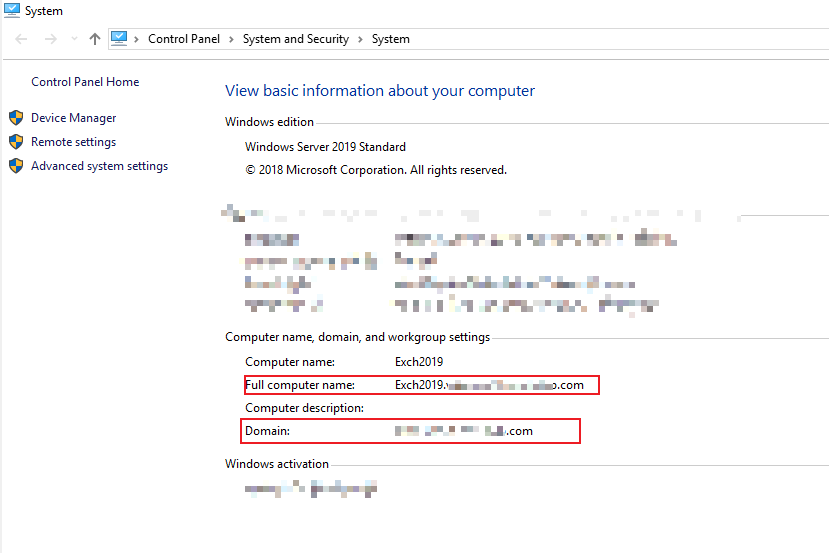Expand the chevron after System and Security

[361, 39]
